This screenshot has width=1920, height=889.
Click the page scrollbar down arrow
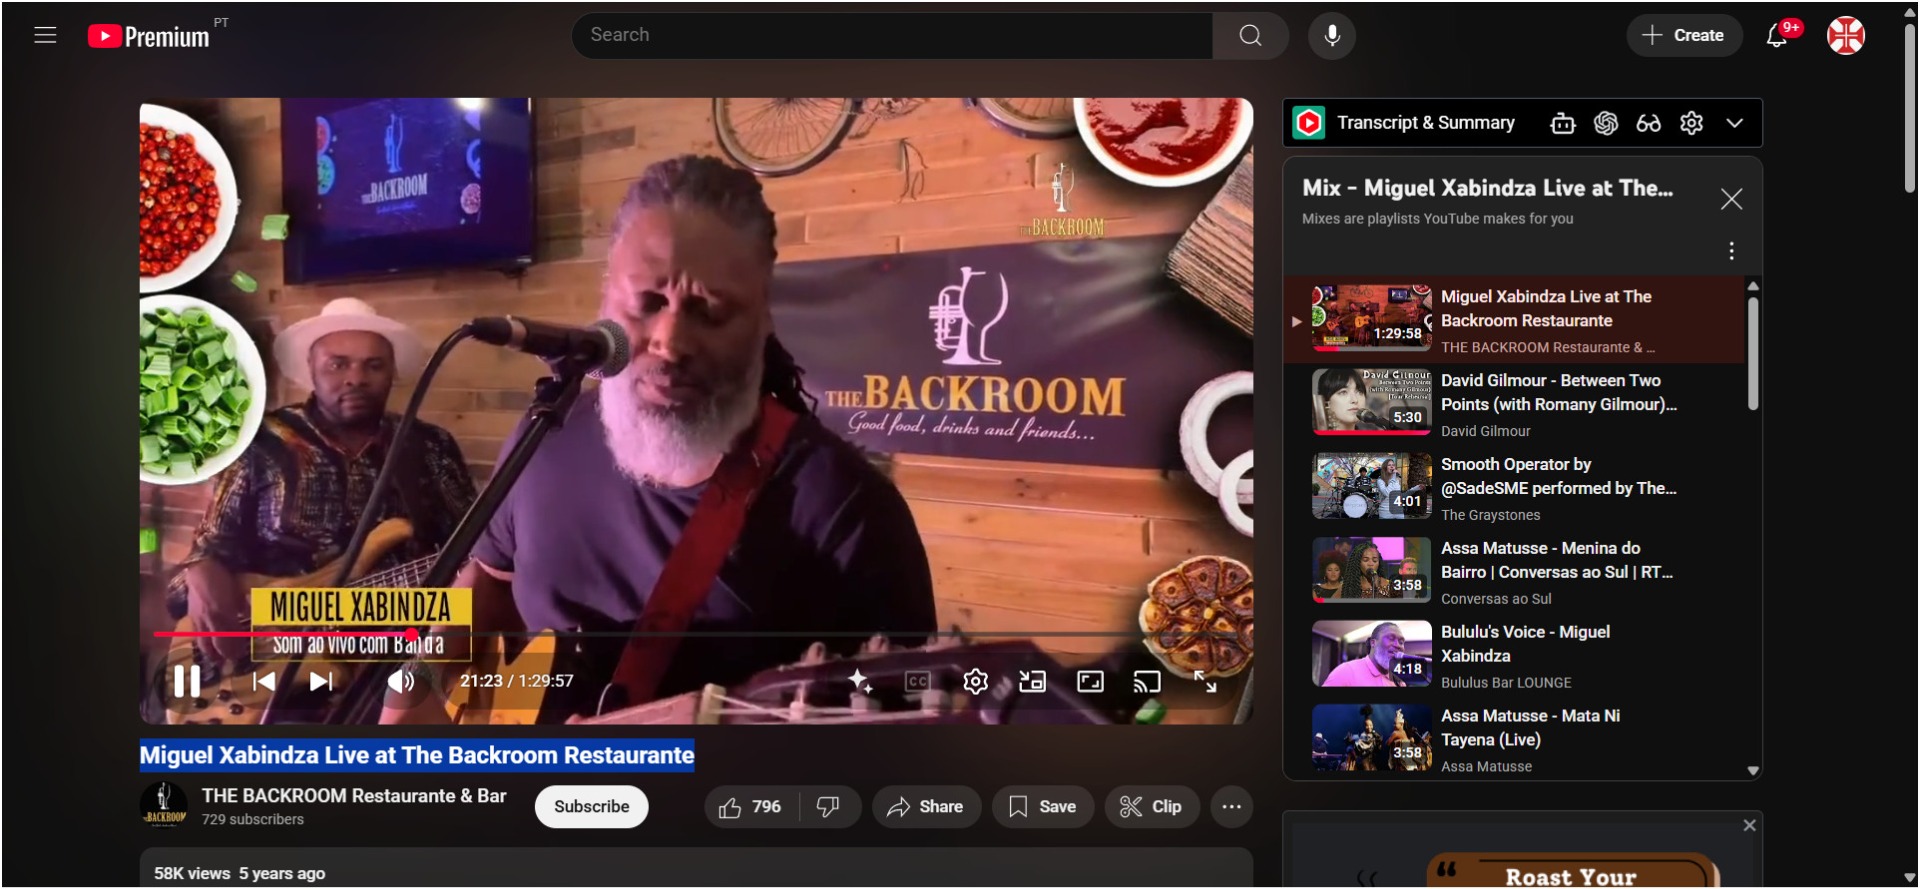tap(1909, 878)
